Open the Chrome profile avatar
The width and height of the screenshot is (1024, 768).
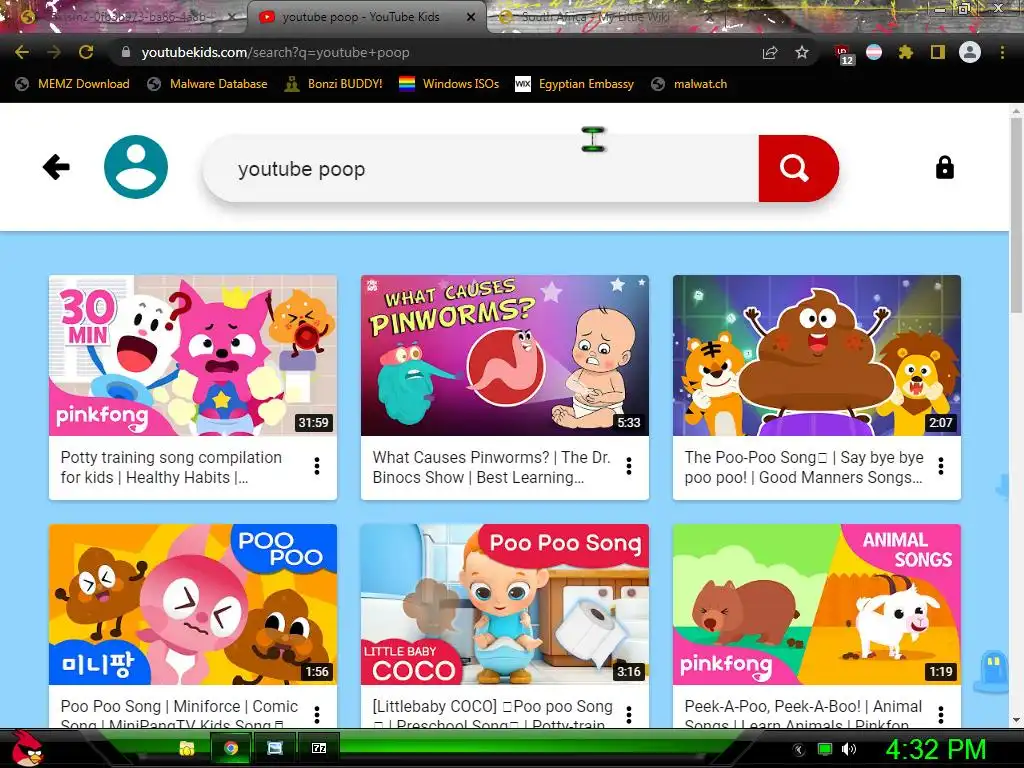tap(970, 52)
